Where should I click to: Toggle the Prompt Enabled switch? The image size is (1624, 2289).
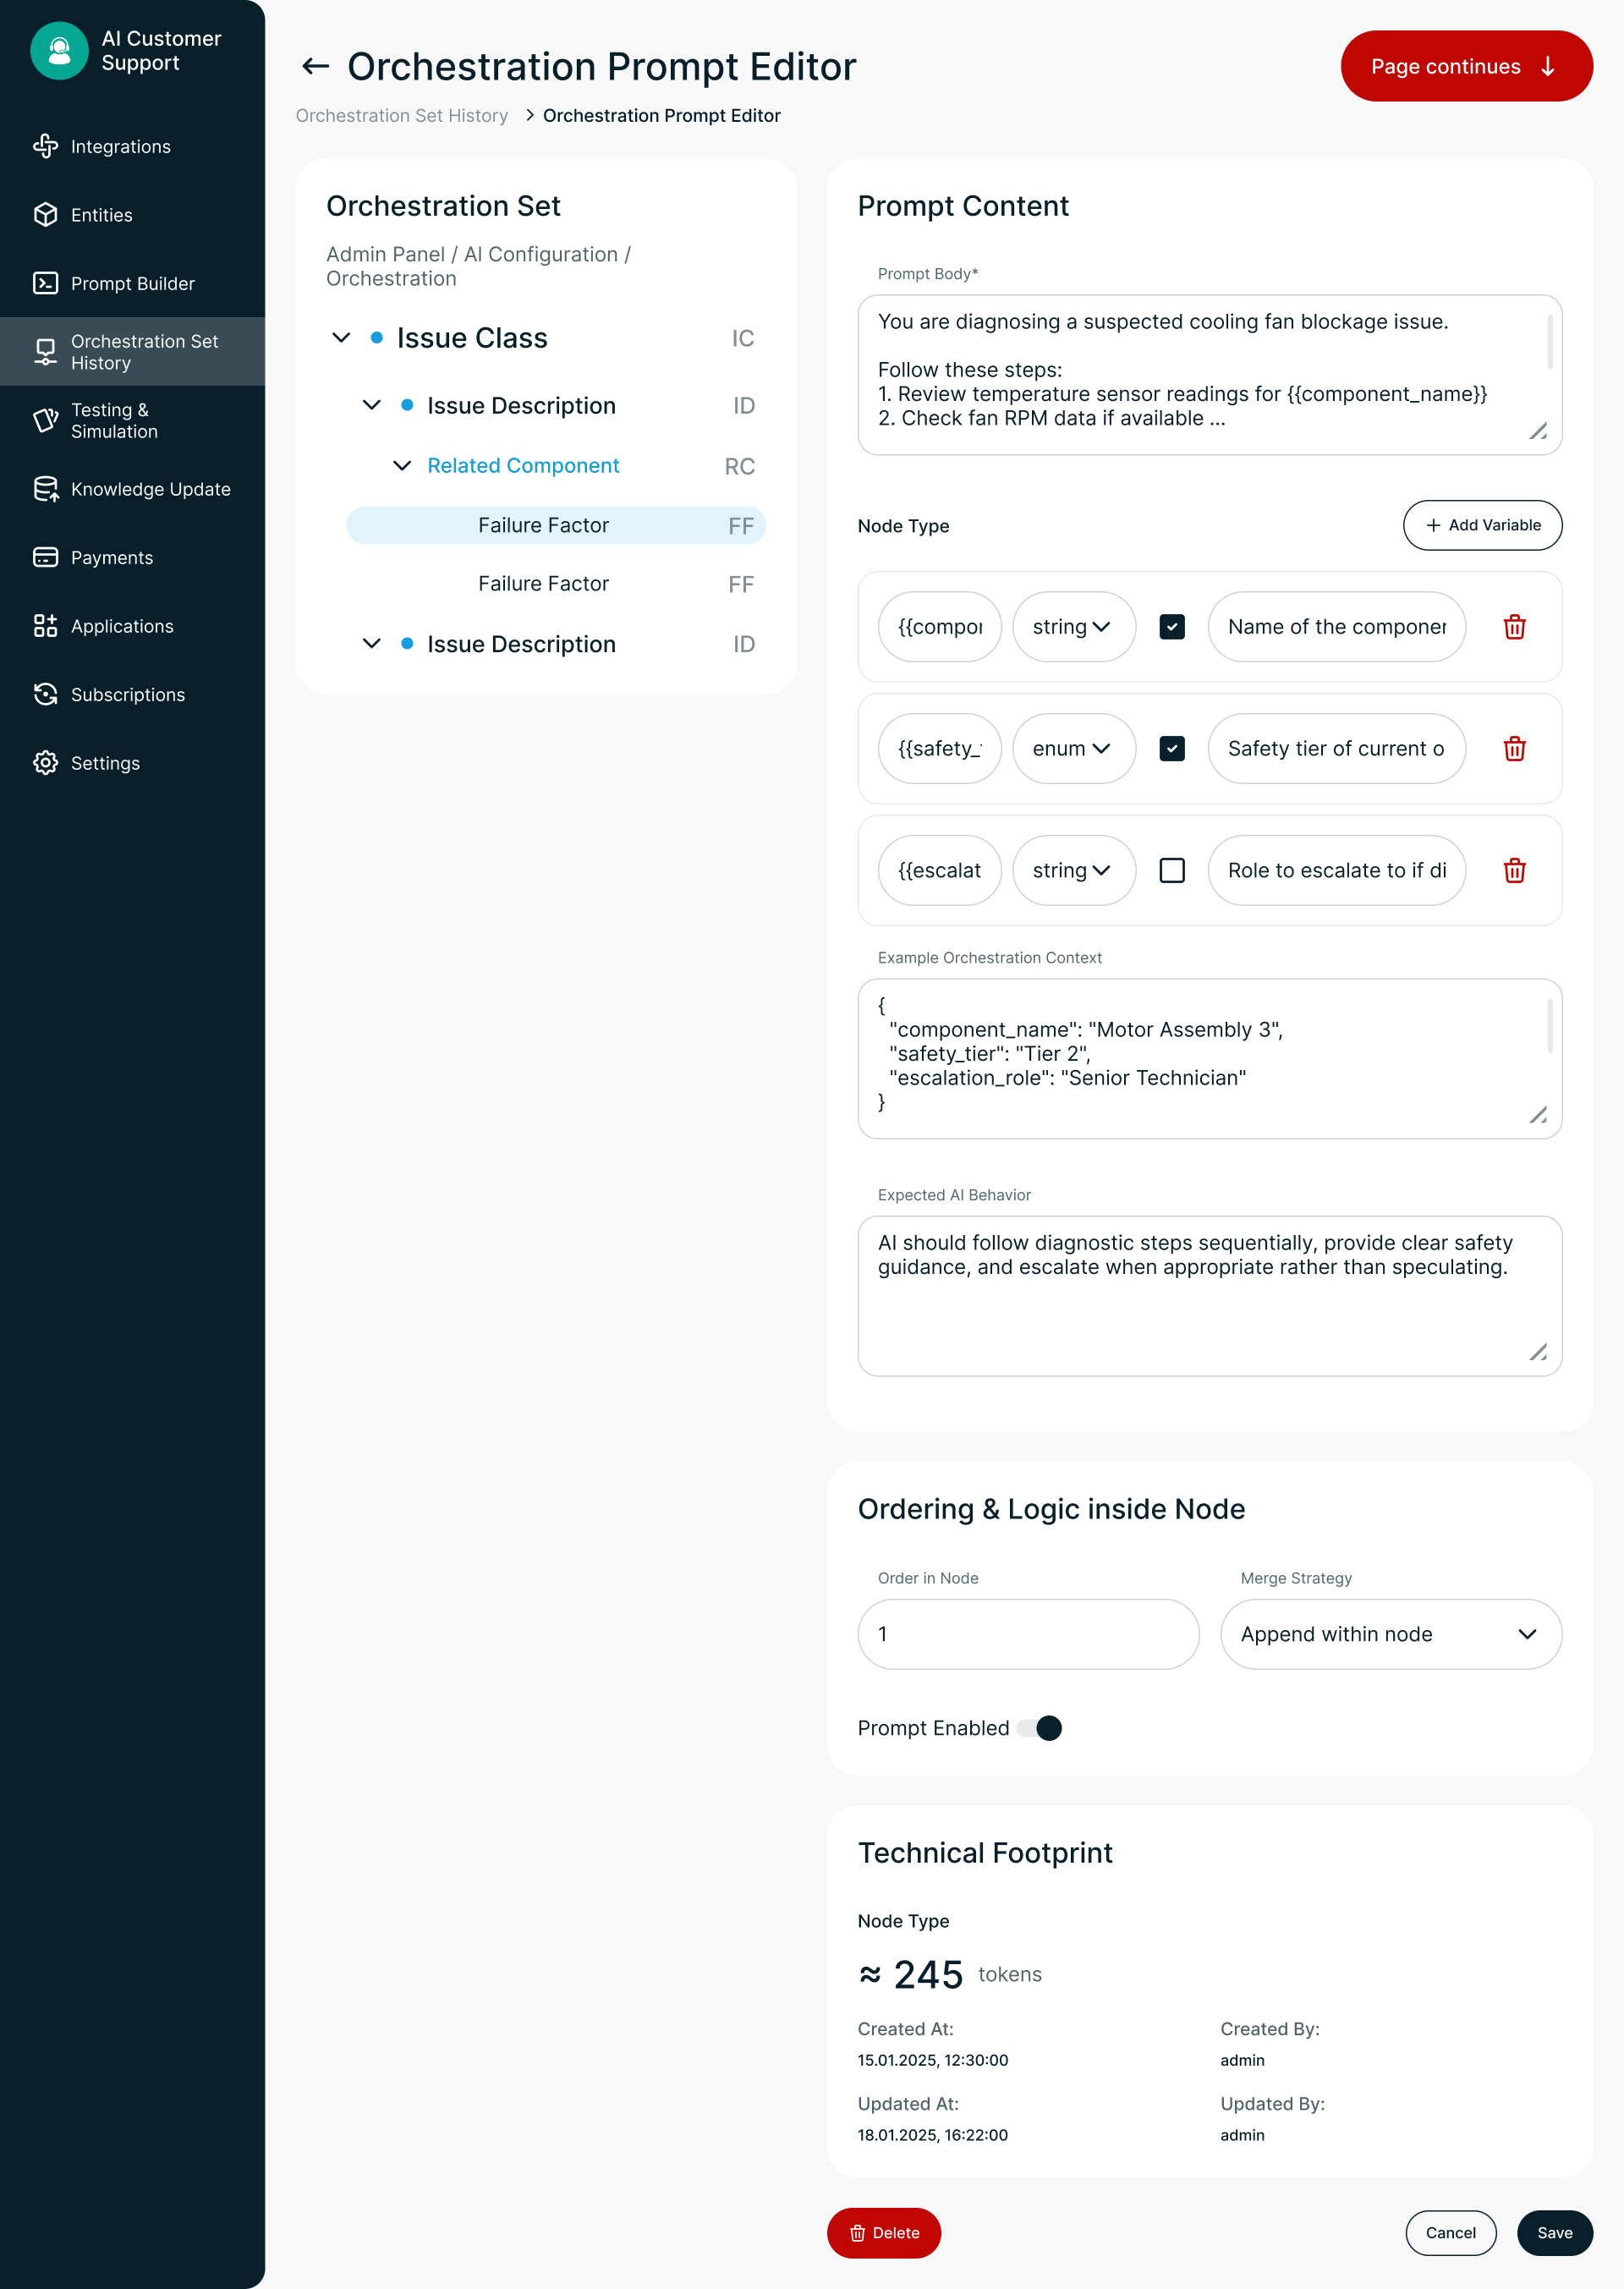(1040, 1728)
